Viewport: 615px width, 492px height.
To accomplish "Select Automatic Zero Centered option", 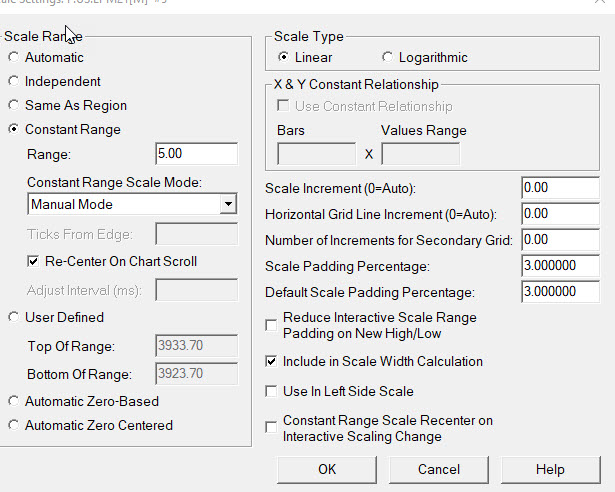I will point(13,426).
